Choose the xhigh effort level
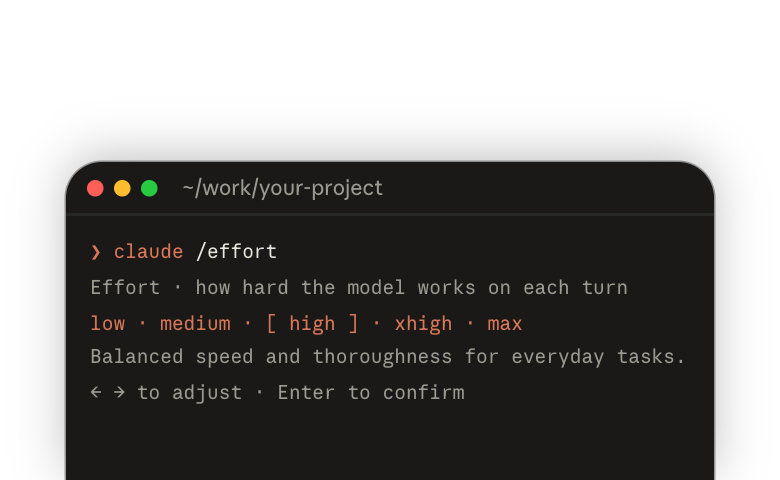780x480 pixels. (423, 324)
